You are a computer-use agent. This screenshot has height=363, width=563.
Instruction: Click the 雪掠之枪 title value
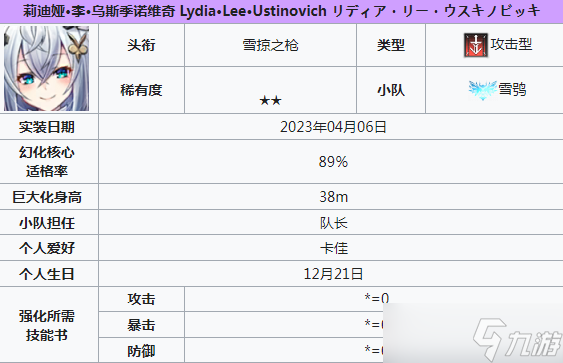(x=270, y=45)
